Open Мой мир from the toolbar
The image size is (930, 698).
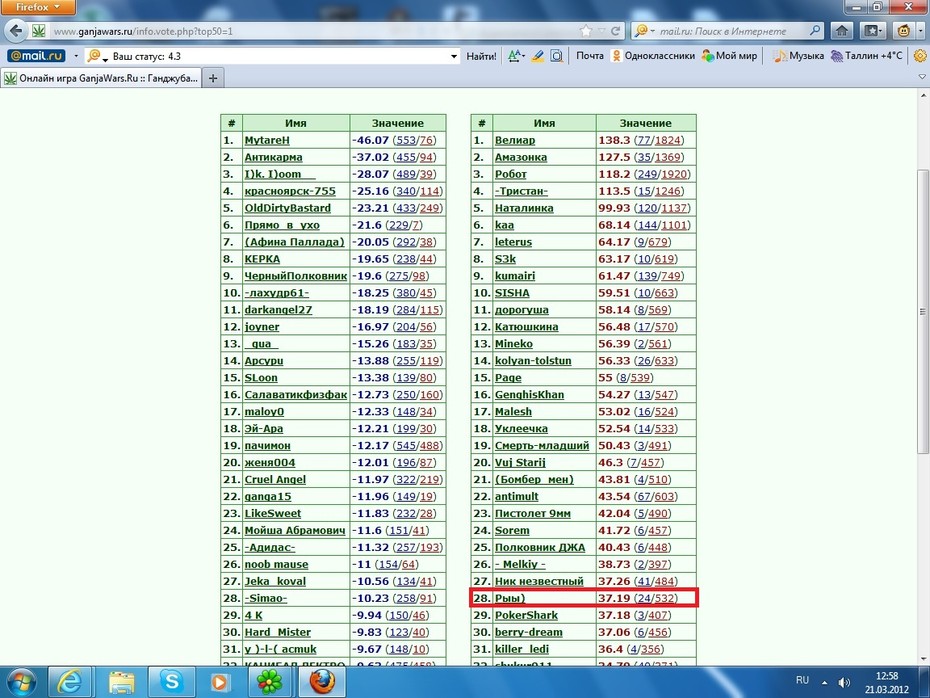point(729,56)
